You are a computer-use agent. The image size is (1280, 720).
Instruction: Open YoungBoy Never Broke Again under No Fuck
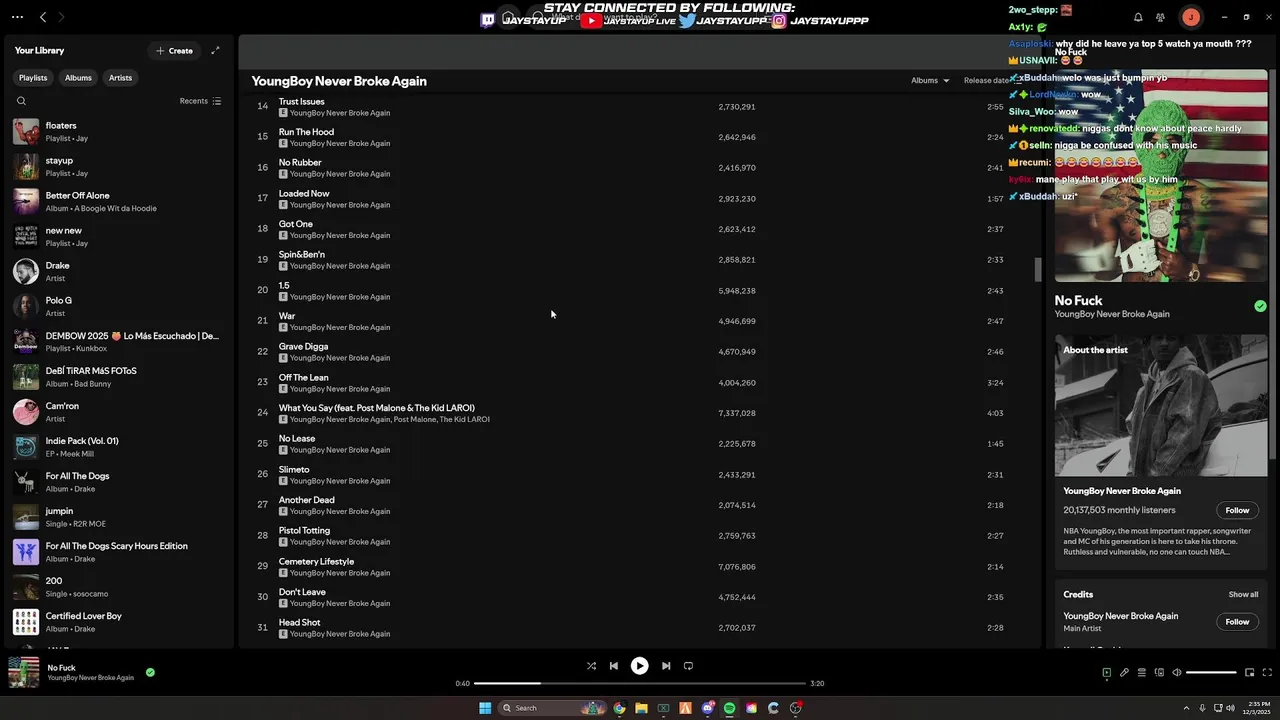(x=1112, y=314)
